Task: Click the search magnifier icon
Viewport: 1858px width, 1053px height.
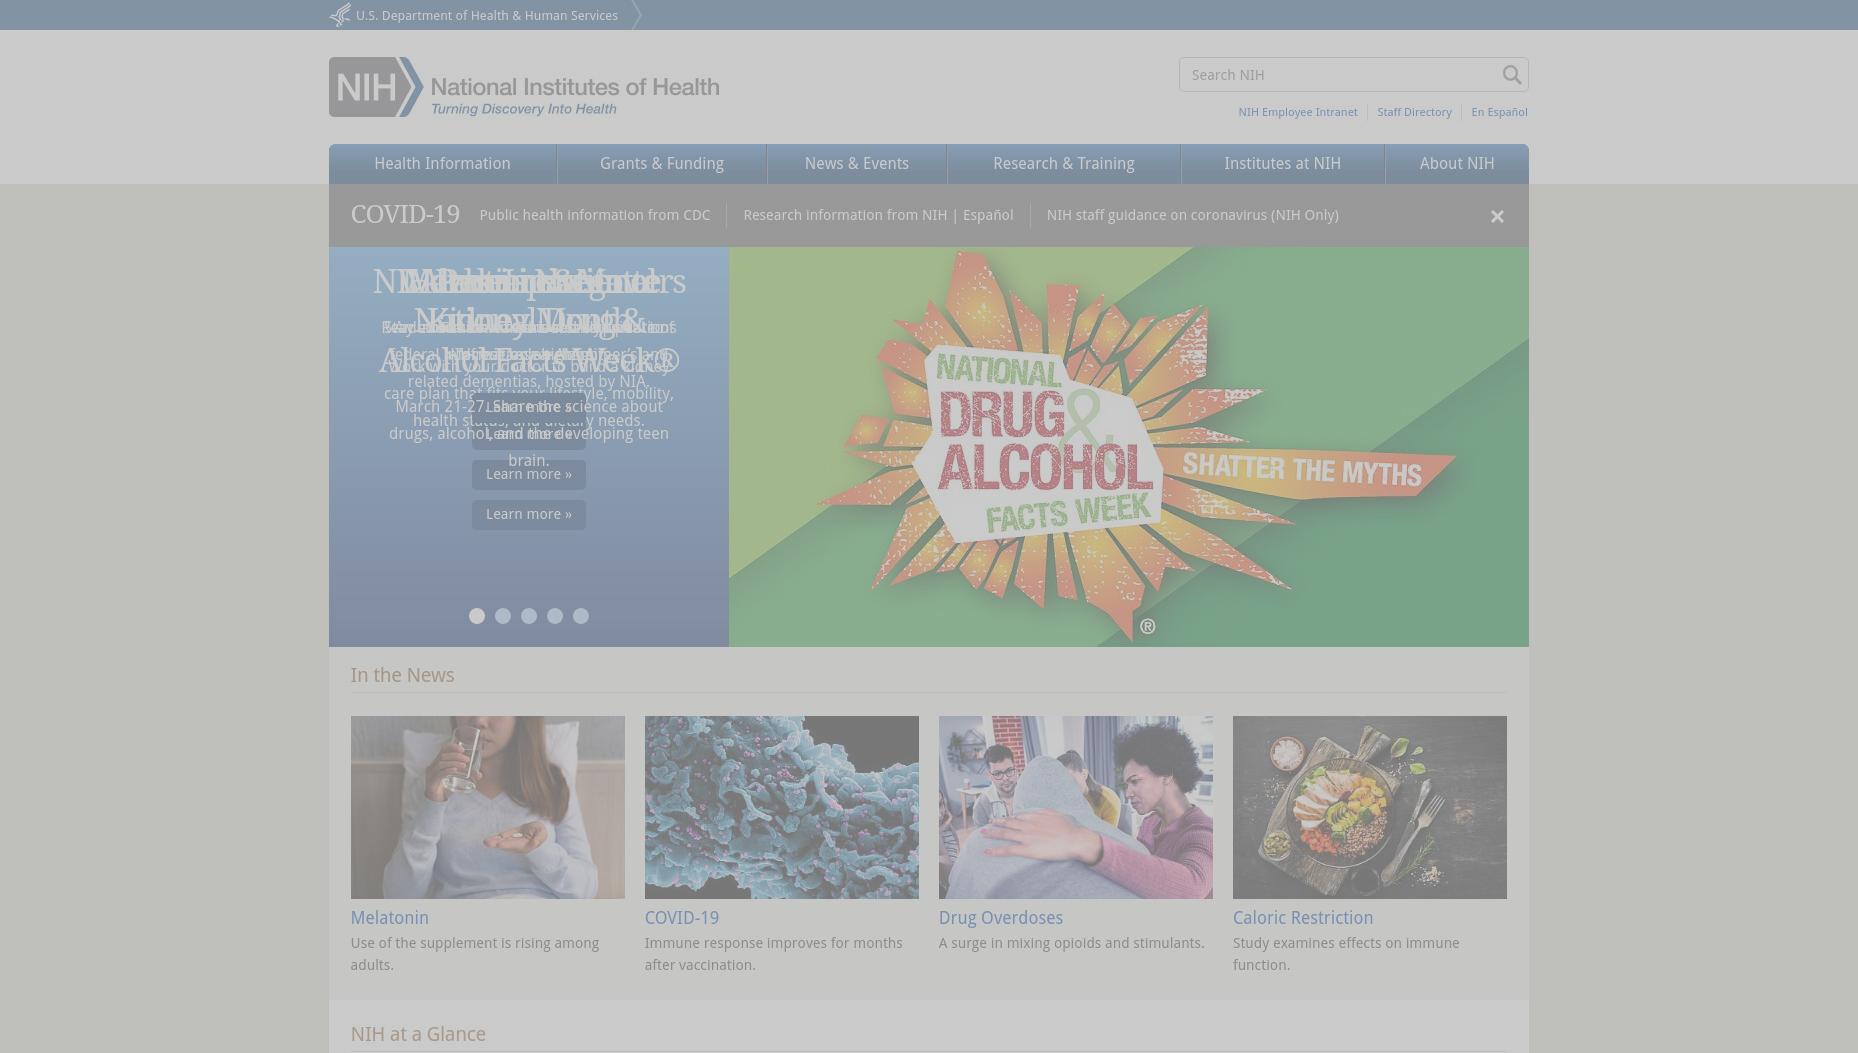Action: coord(1511,75)
